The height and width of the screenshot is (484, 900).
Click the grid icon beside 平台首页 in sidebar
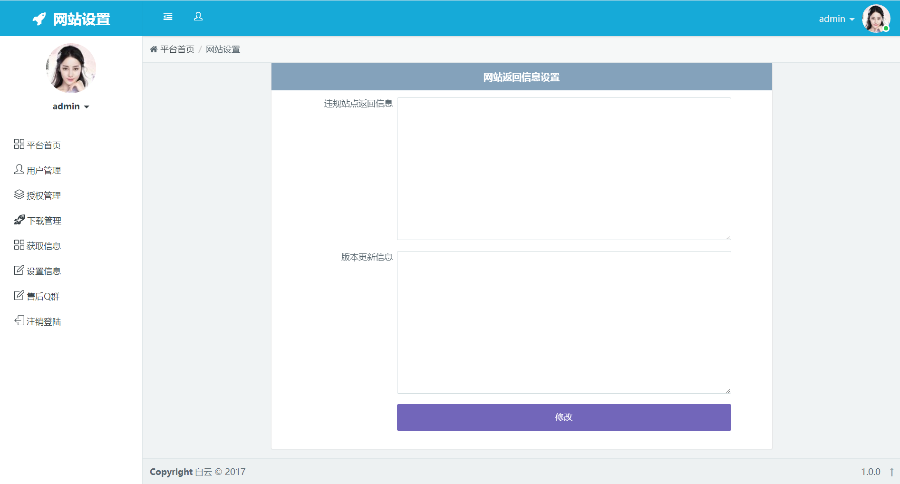(x=19, y=144)
